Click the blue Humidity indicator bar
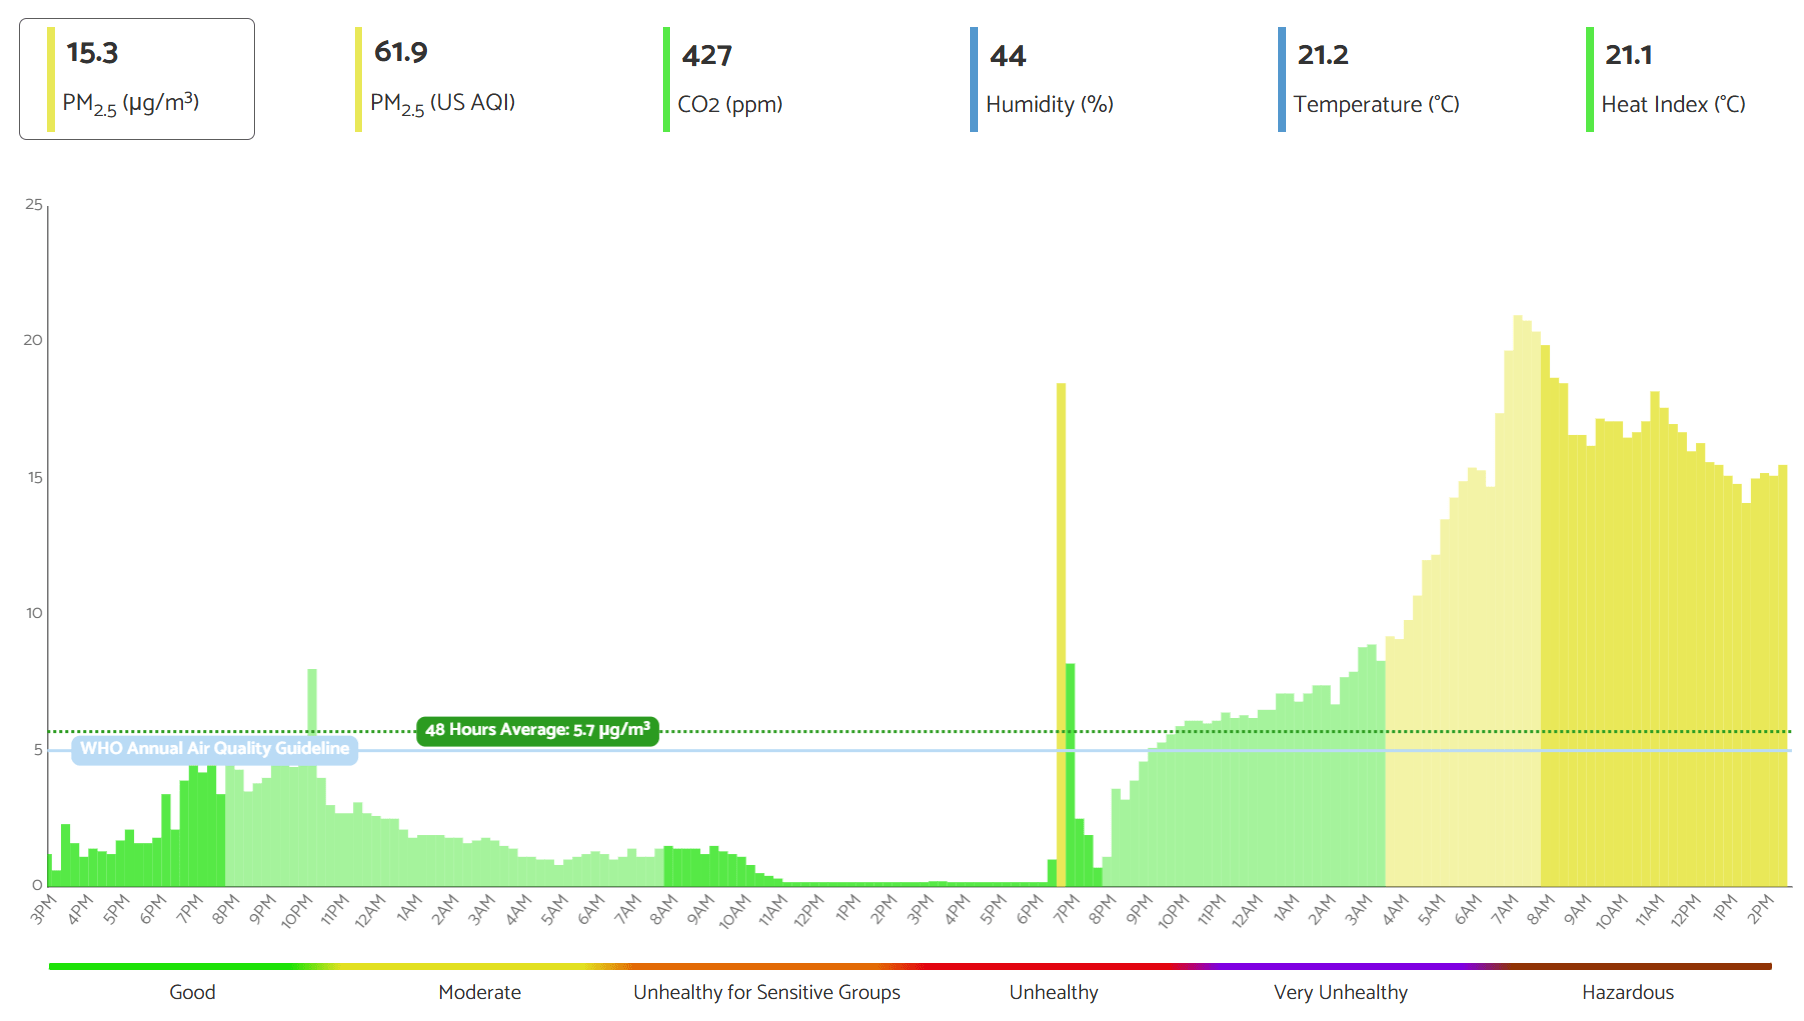 (974, 78)
